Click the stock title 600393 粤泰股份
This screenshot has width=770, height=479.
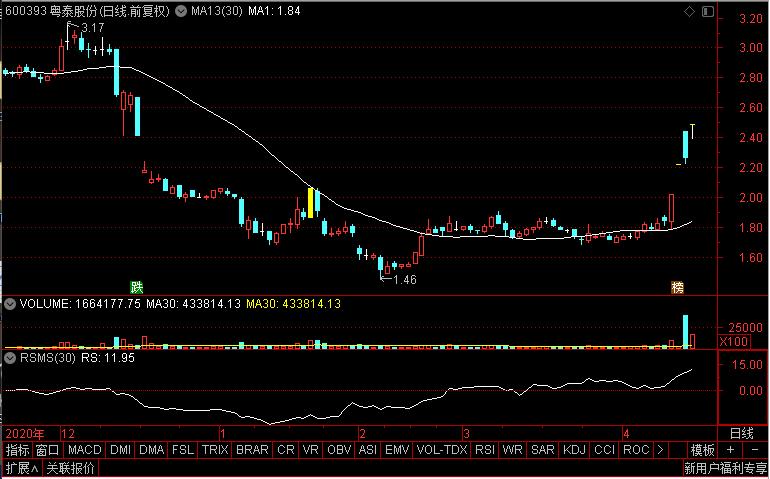[x=51, y=11]
